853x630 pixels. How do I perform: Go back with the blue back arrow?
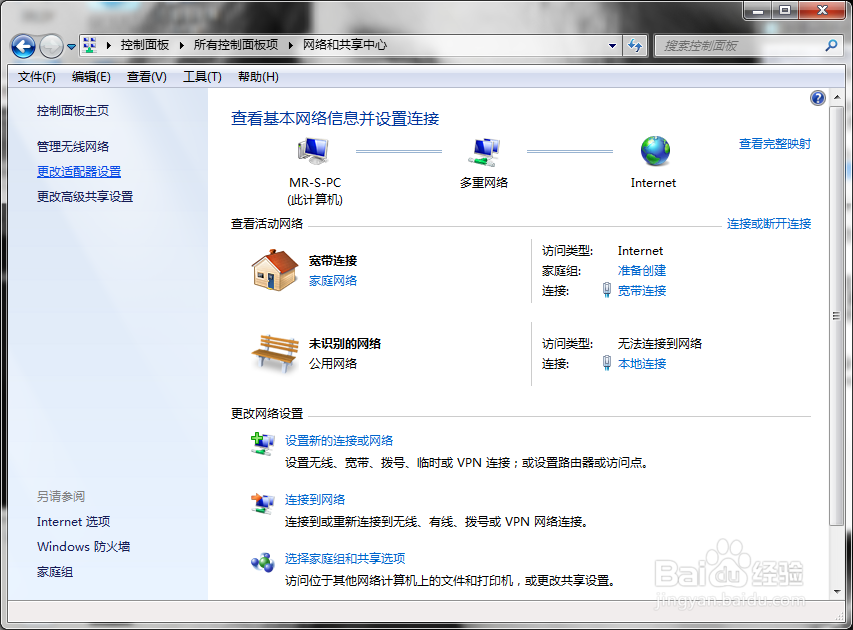click(23, 46)
